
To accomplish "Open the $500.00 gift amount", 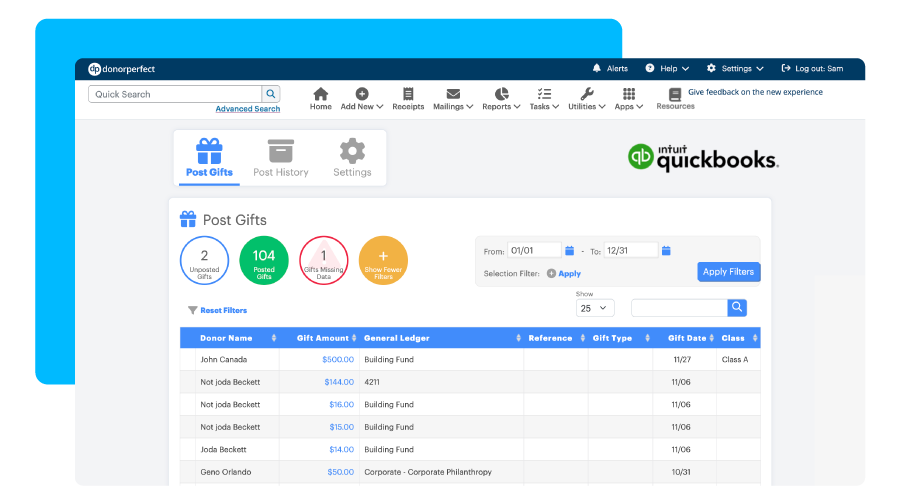I will (x=338, y=359).
